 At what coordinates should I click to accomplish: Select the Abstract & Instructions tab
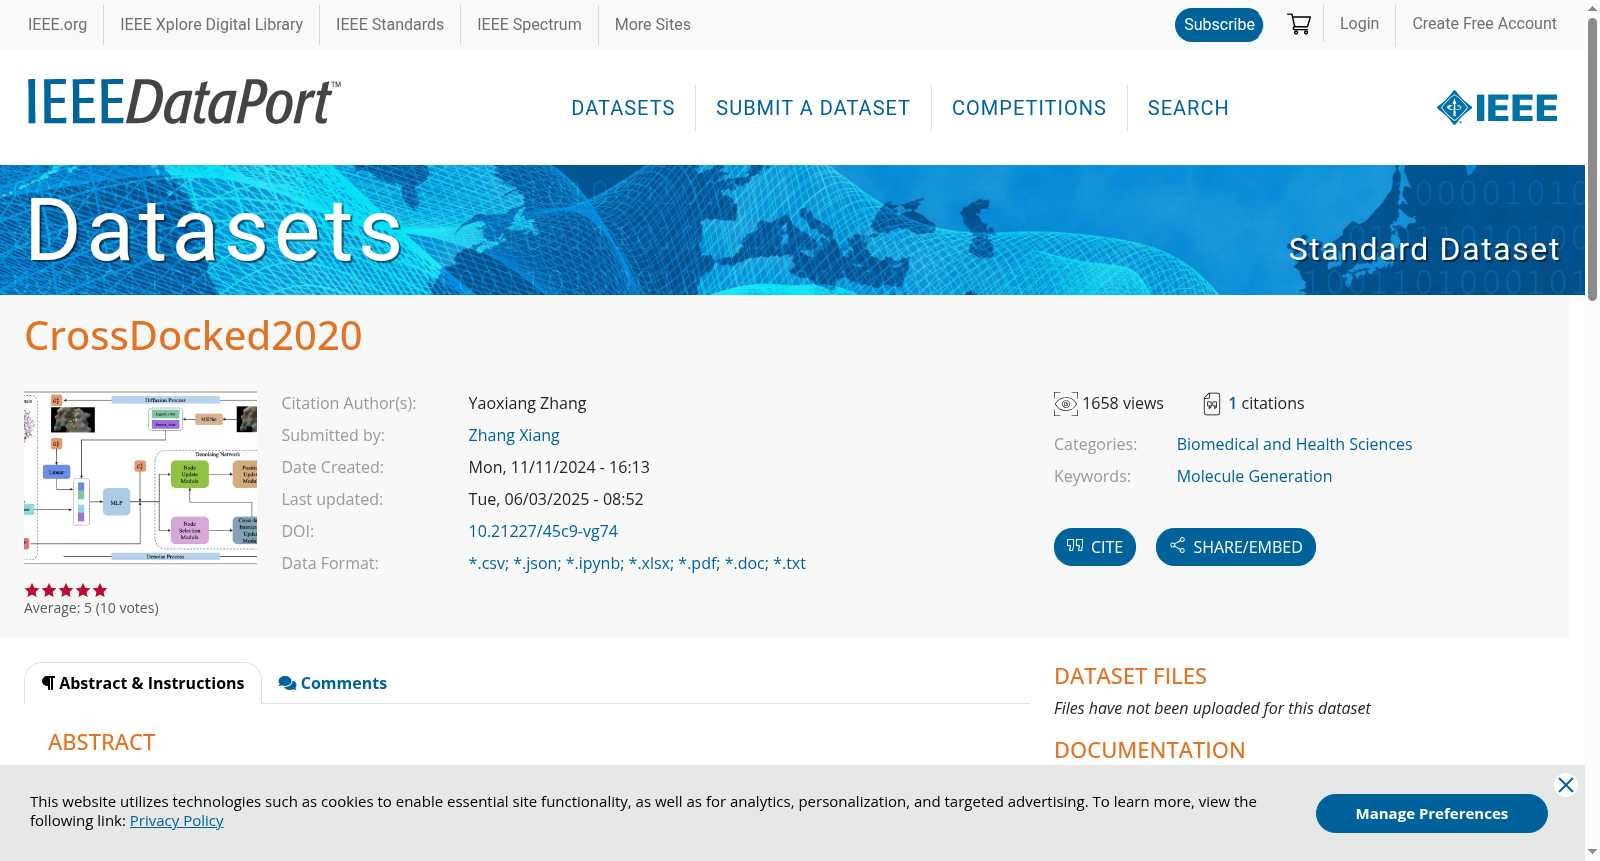point(143,683)
